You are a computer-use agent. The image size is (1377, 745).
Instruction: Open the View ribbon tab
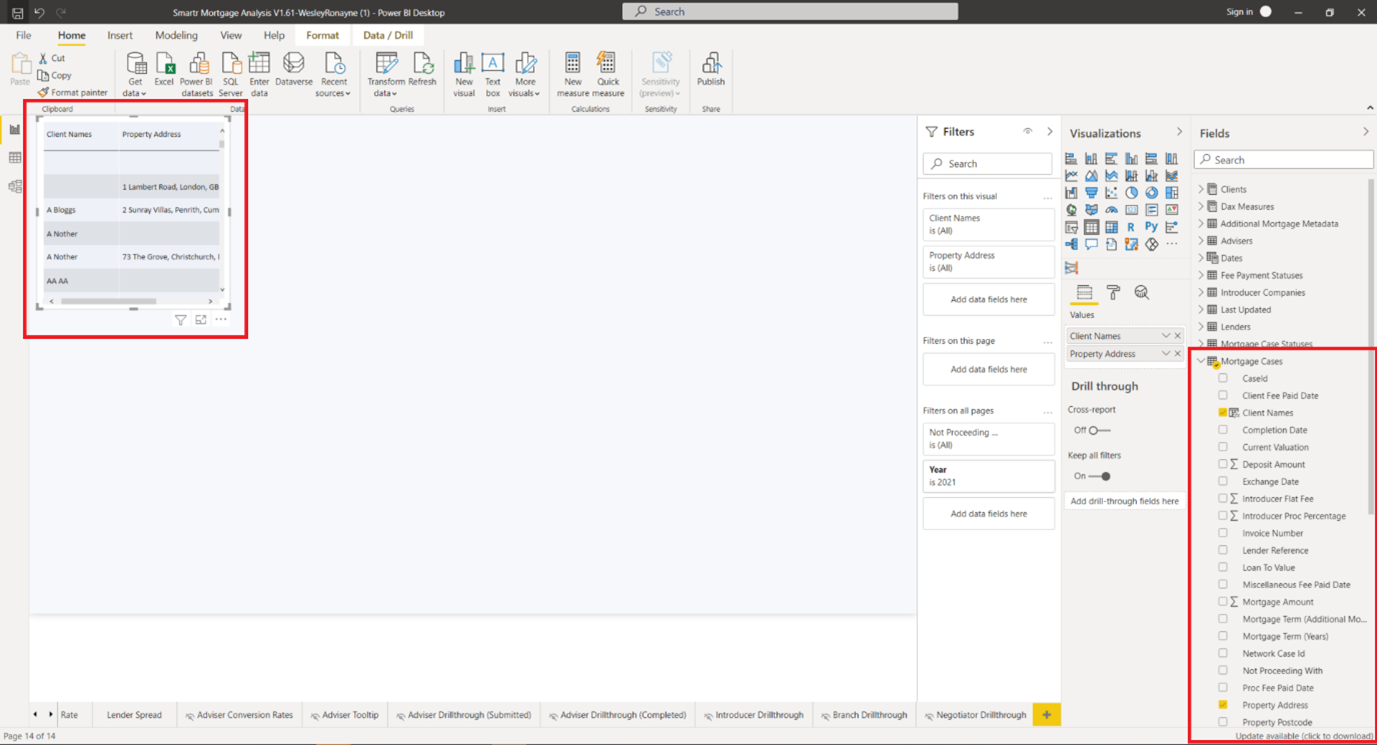(231, 35)
